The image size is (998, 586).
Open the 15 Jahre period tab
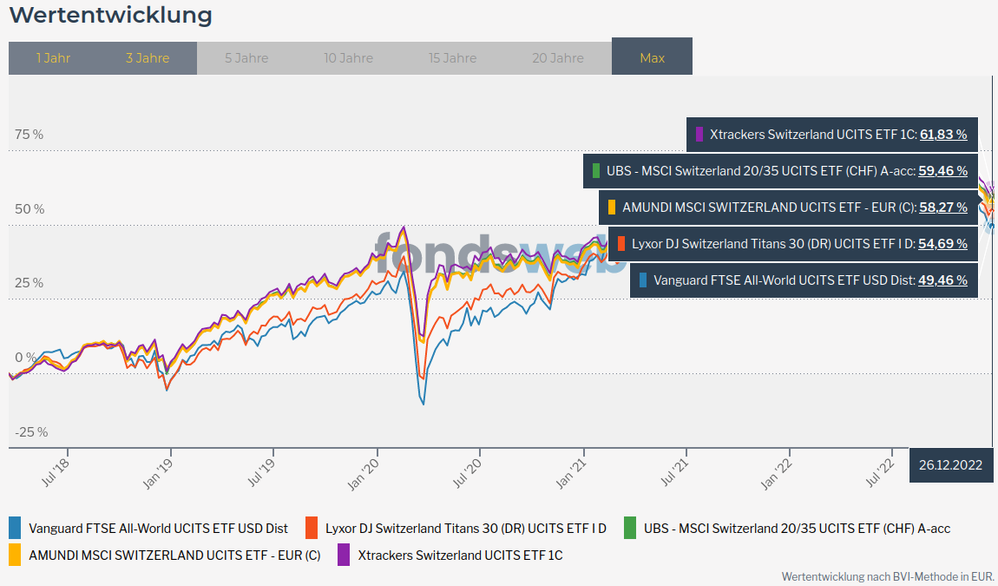point(452,58)
